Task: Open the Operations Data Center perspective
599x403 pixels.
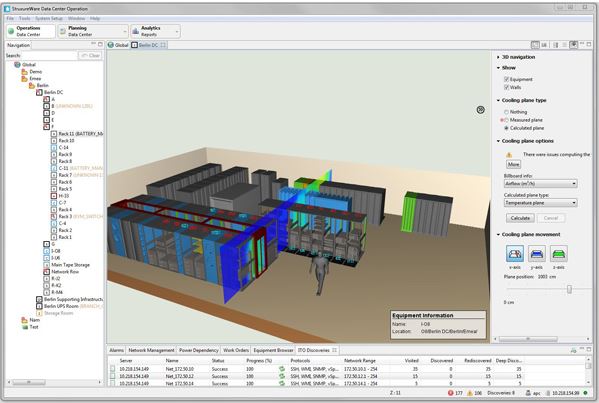Action: (x=30, y=31)
